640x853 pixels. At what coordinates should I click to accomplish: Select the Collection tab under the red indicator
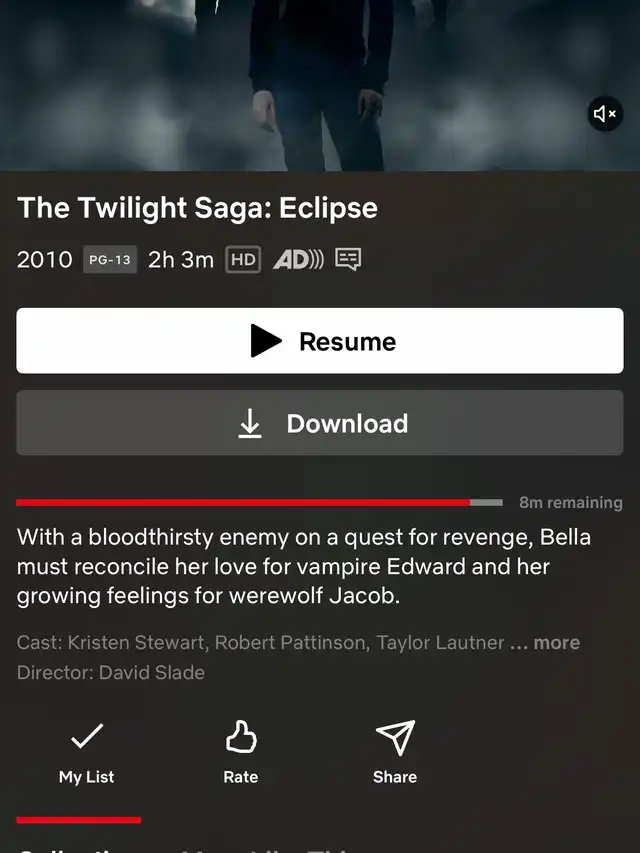tap(79, 849)
